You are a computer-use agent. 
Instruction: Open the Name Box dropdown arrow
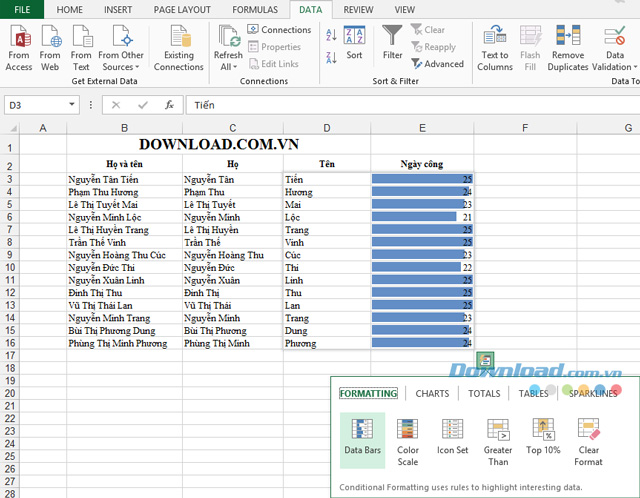72,104
